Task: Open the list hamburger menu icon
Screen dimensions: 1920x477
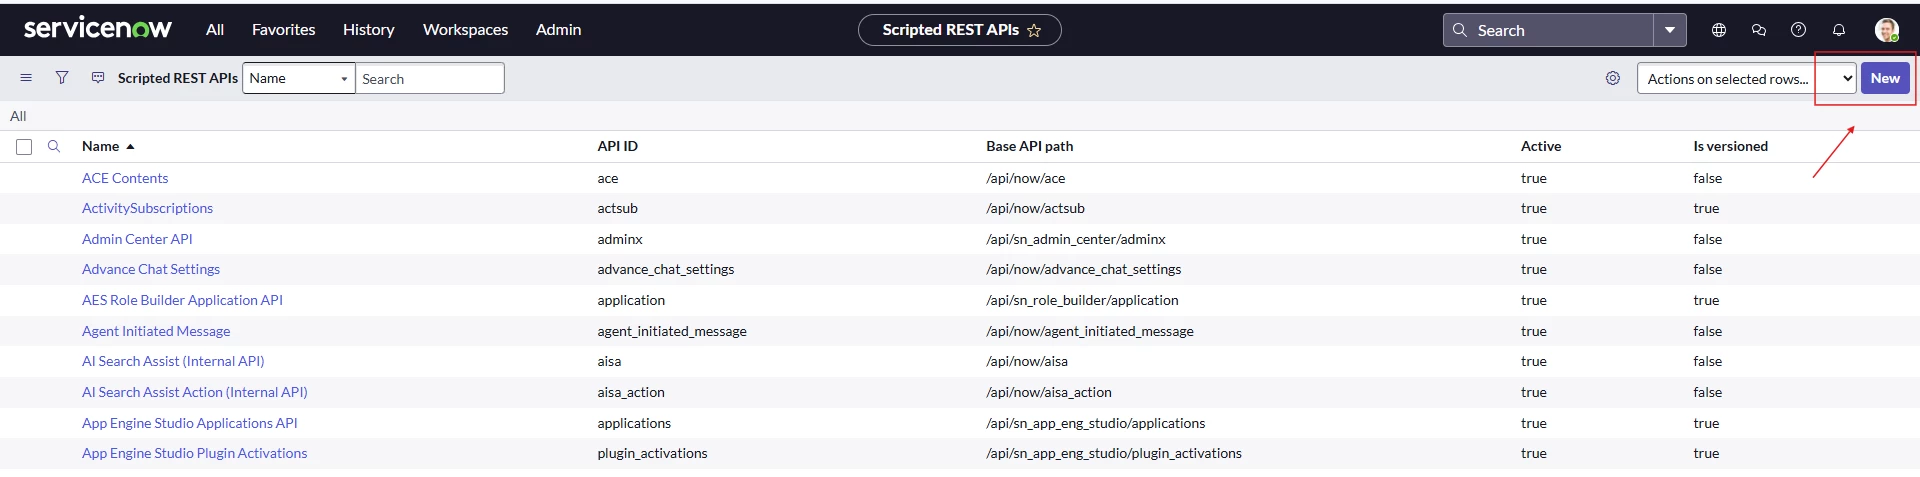Action: pos(26,77)
